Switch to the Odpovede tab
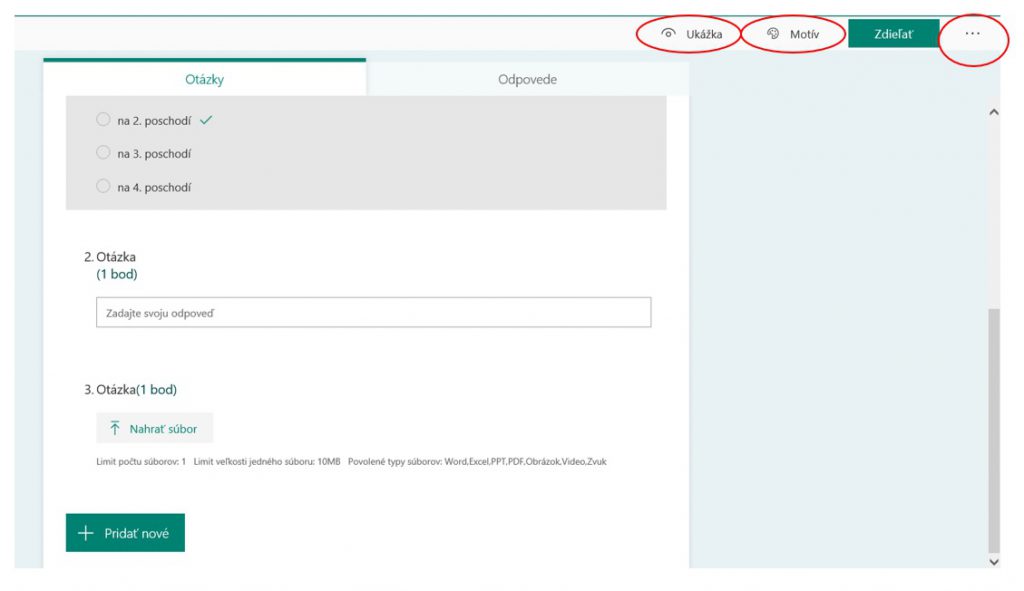Image resolution: width=1024 pixels, height=591 pixels. coord(527,80)
